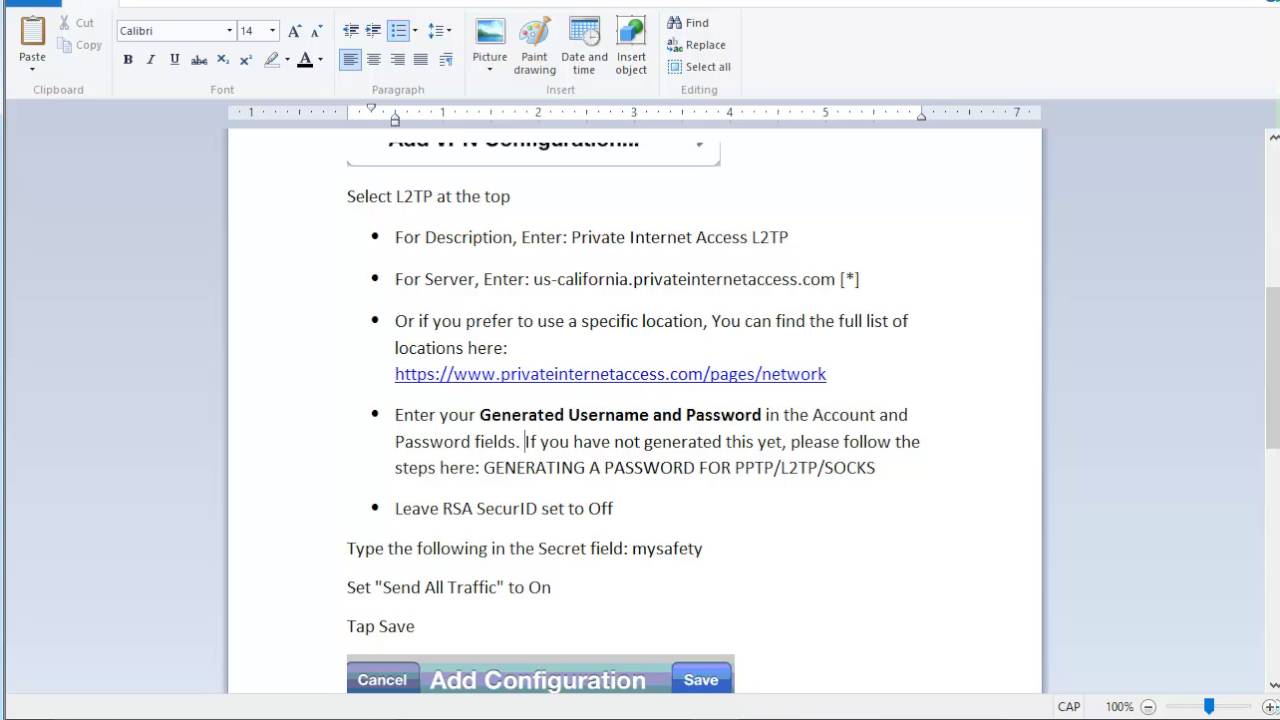Open bullet list style dropdown arrow
This screenshot has width=1280, height=720.
click(x=415, y=31)
